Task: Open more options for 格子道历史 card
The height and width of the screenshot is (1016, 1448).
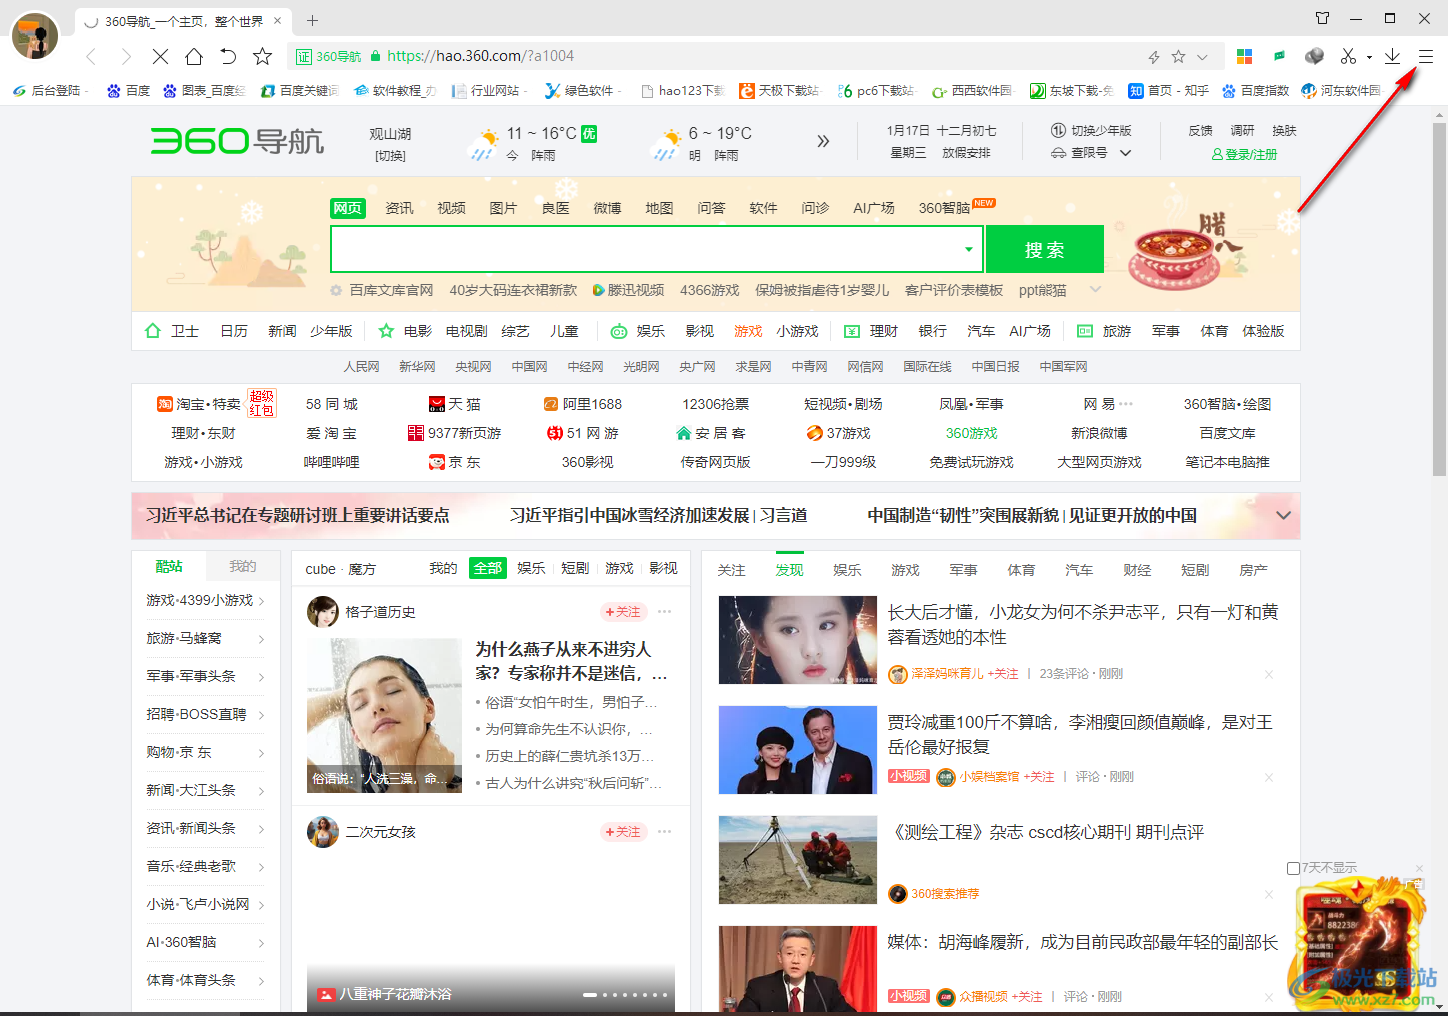Action: 665,612
